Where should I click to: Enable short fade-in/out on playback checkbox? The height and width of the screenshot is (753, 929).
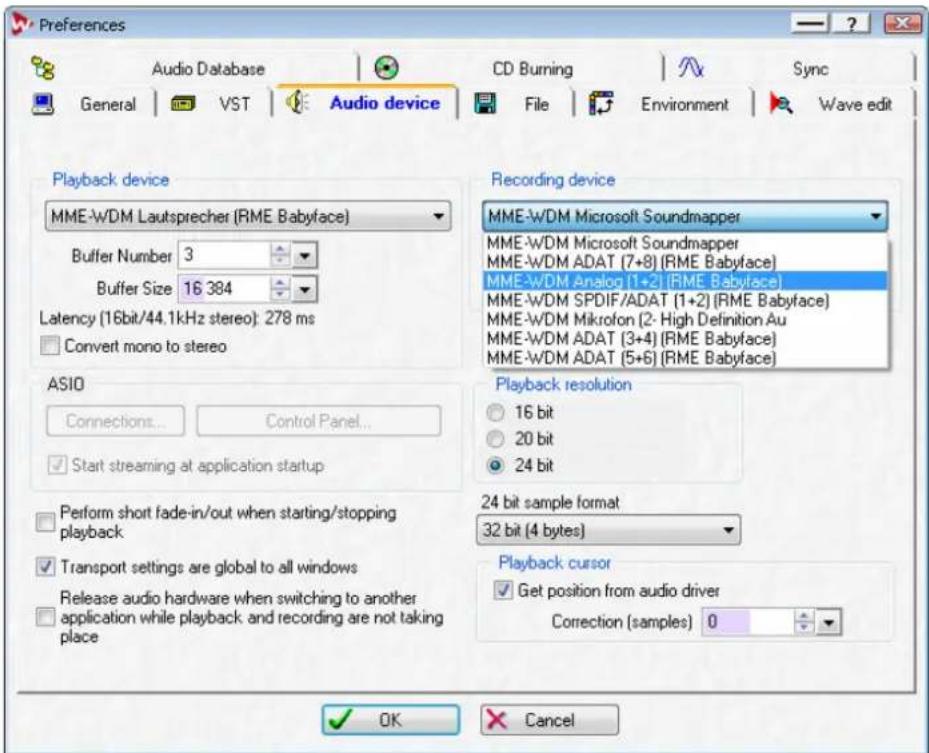click(45, 522)
